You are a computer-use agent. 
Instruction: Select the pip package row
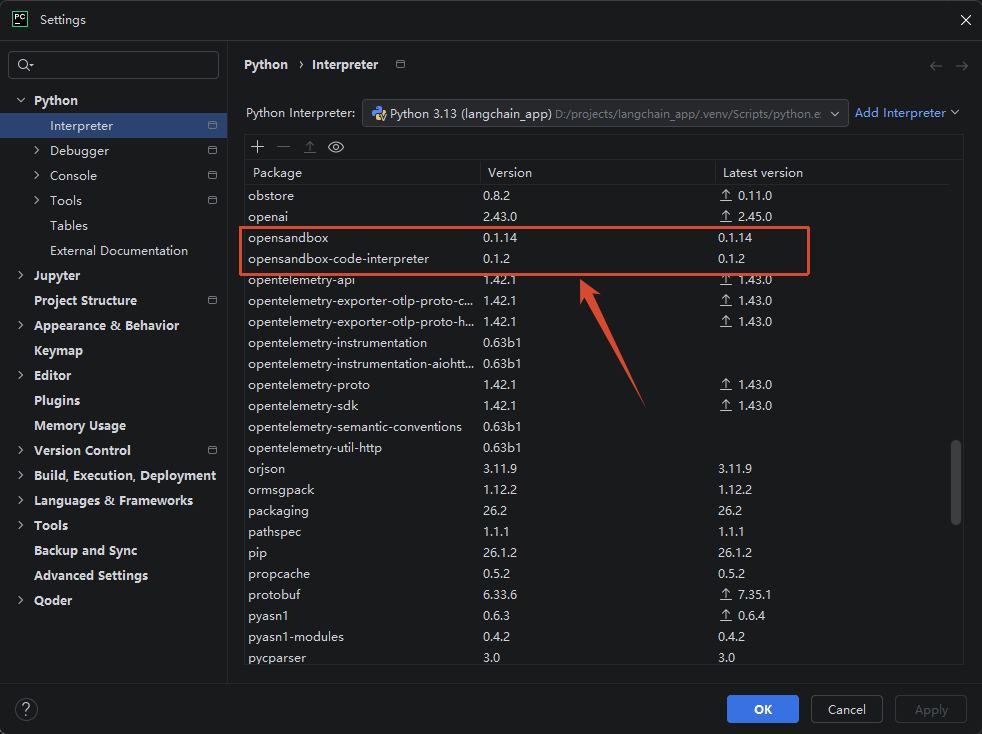[597, 552]
